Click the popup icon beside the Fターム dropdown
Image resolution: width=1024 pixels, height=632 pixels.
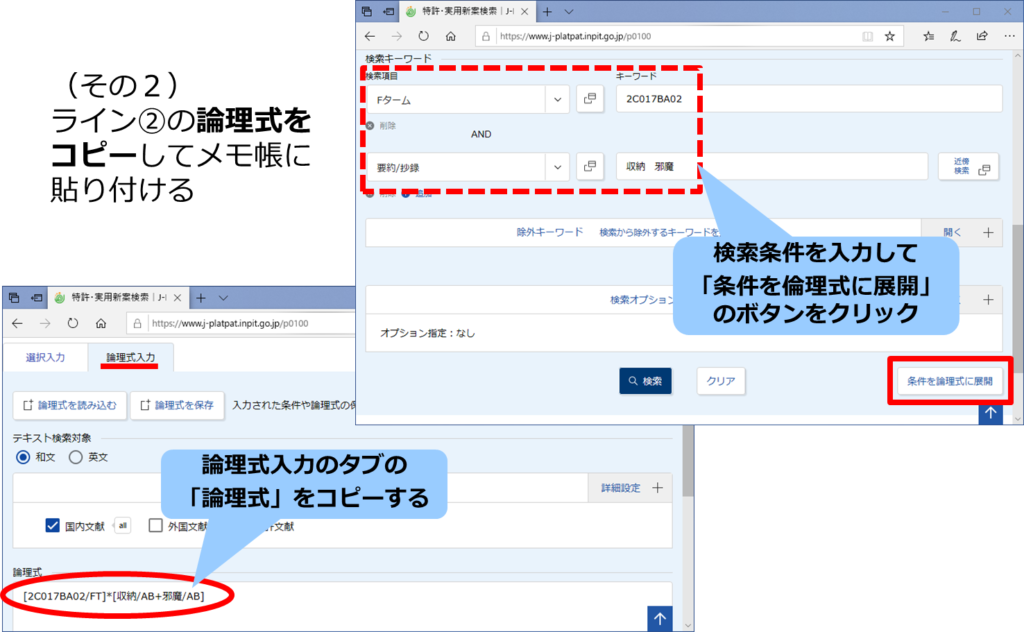tap(590, 99)
